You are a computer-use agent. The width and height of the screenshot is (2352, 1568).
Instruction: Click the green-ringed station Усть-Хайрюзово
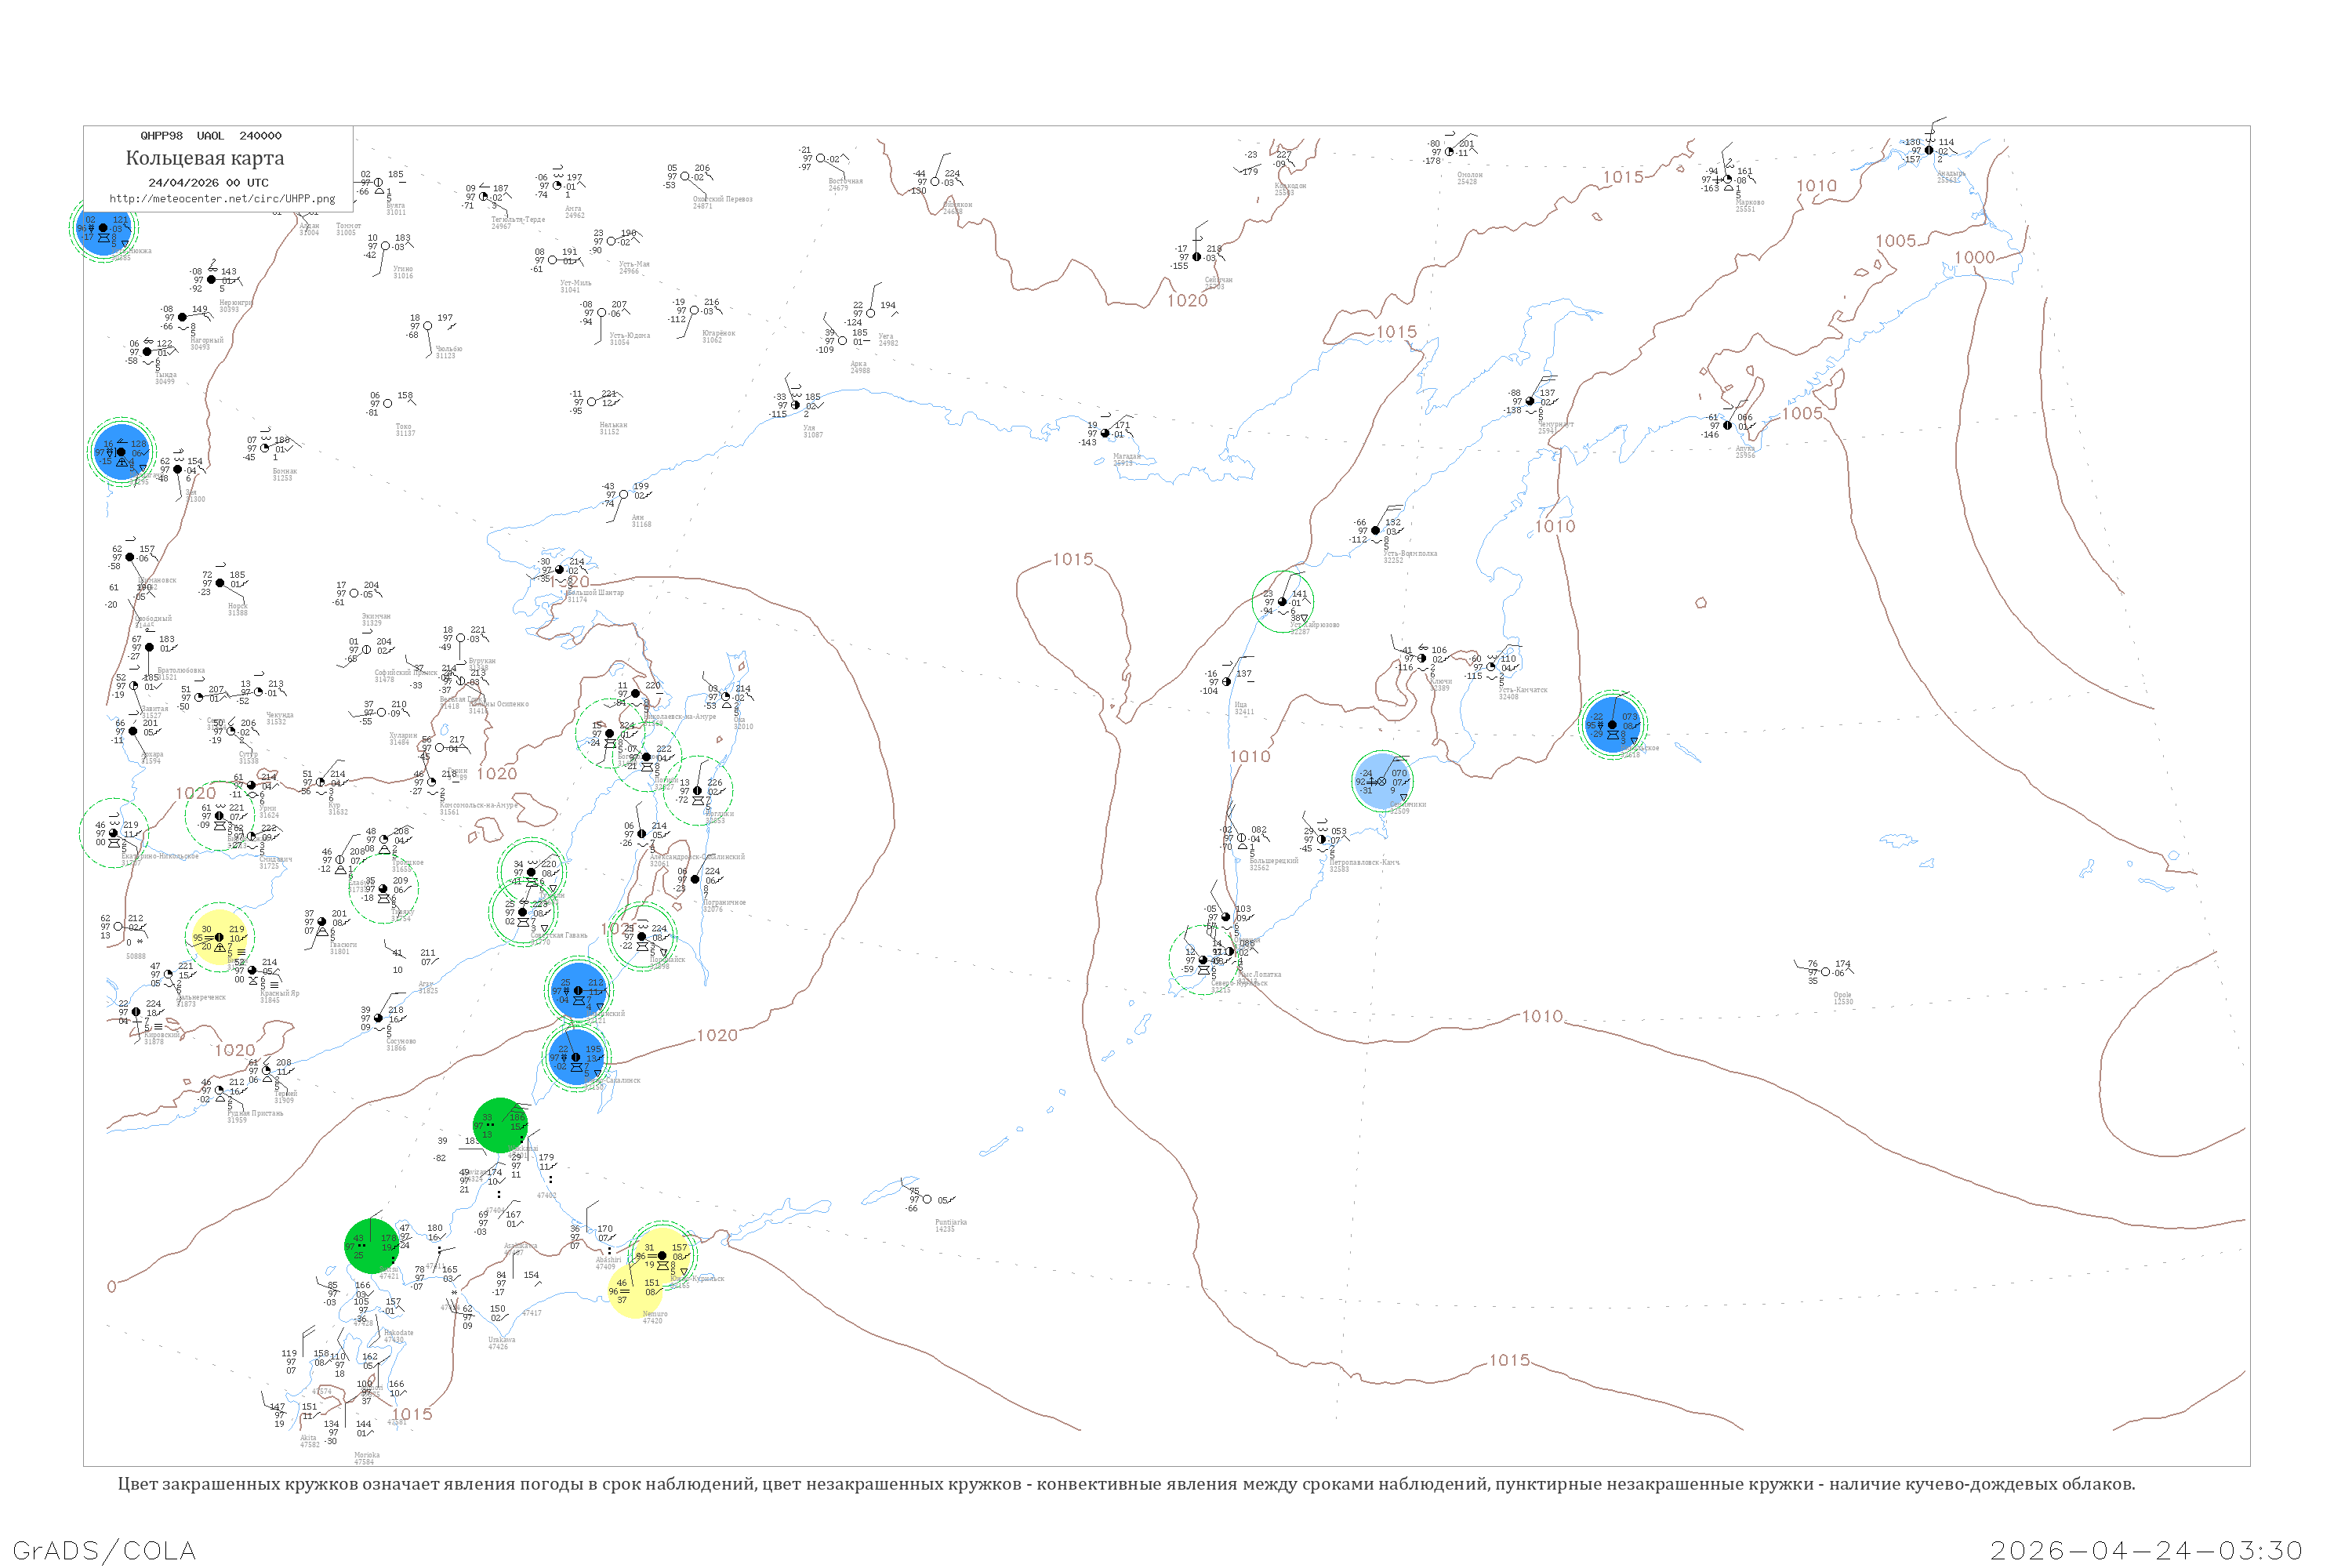pos(1283,602)
